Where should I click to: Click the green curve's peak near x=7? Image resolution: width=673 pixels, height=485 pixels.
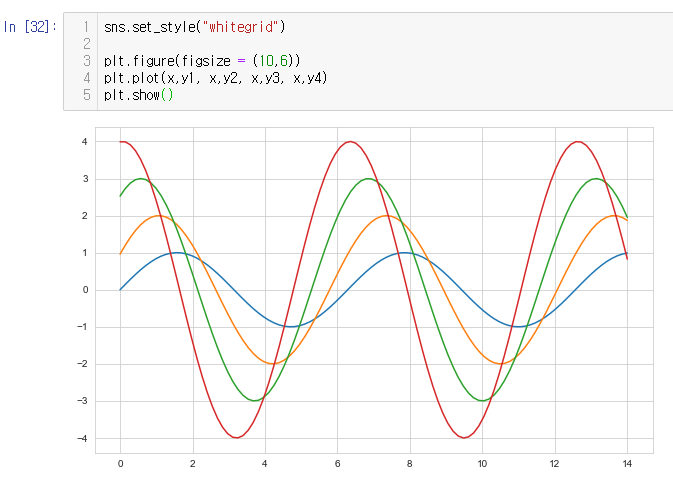[x=368, y=179]
